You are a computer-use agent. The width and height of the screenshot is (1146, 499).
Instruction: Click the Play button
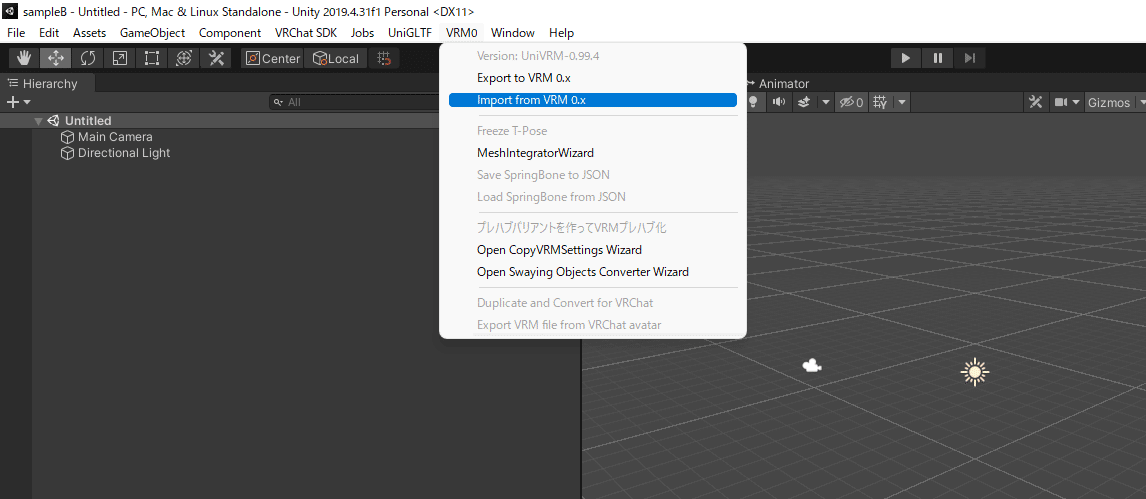click(x=906, y=58)
